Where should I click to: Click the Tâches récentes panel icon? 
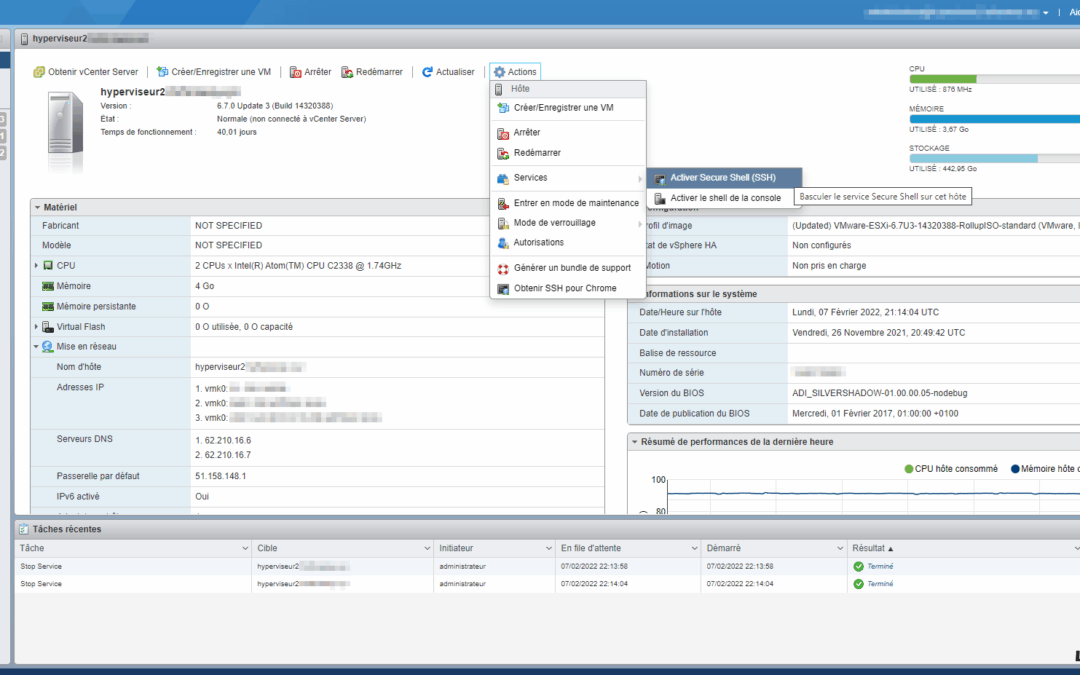point(24,529)
